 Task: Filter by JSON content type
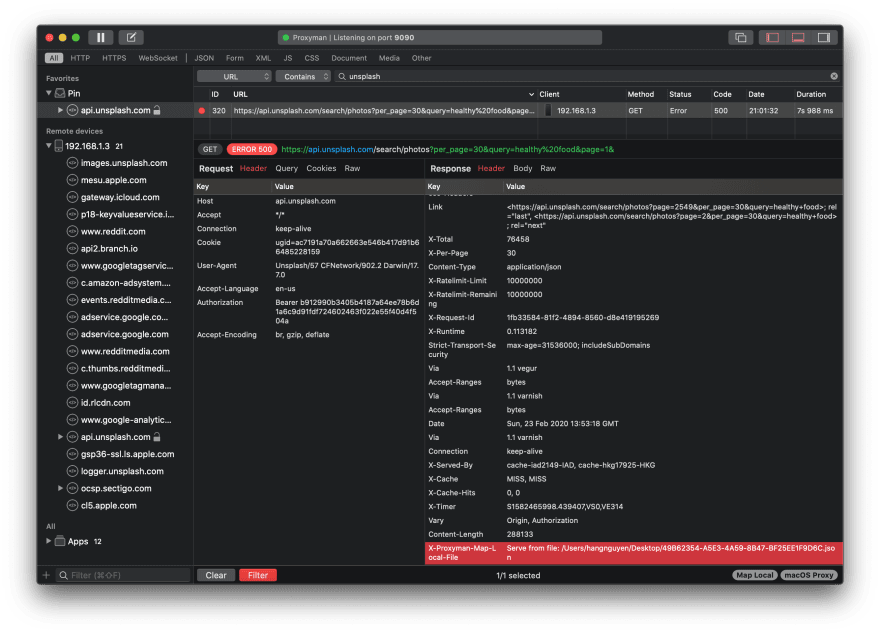[204, 58]
